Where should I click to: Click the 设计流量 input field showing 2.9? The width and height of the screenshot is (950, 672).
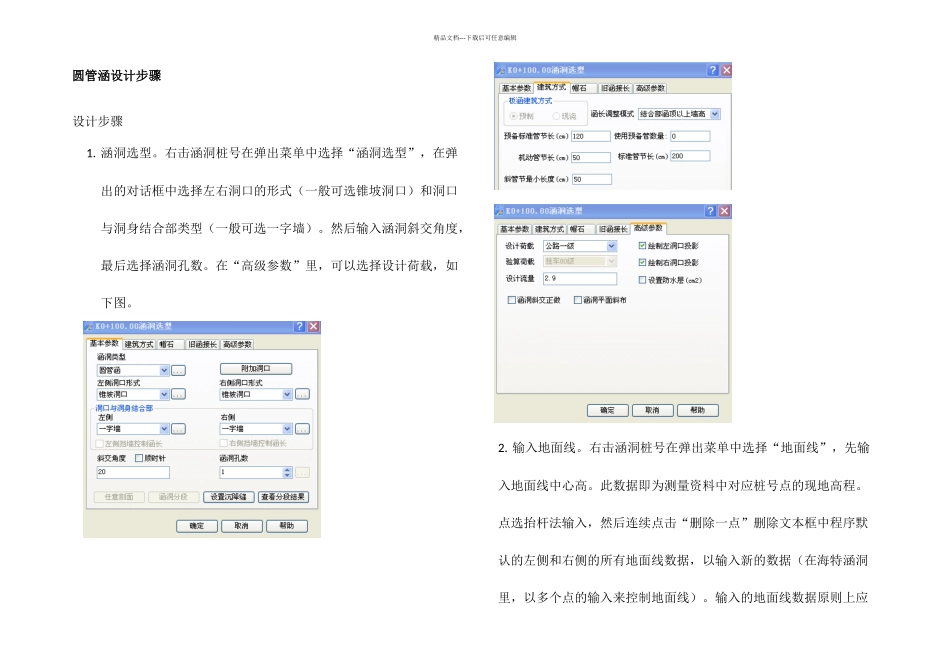click(580, 279)
